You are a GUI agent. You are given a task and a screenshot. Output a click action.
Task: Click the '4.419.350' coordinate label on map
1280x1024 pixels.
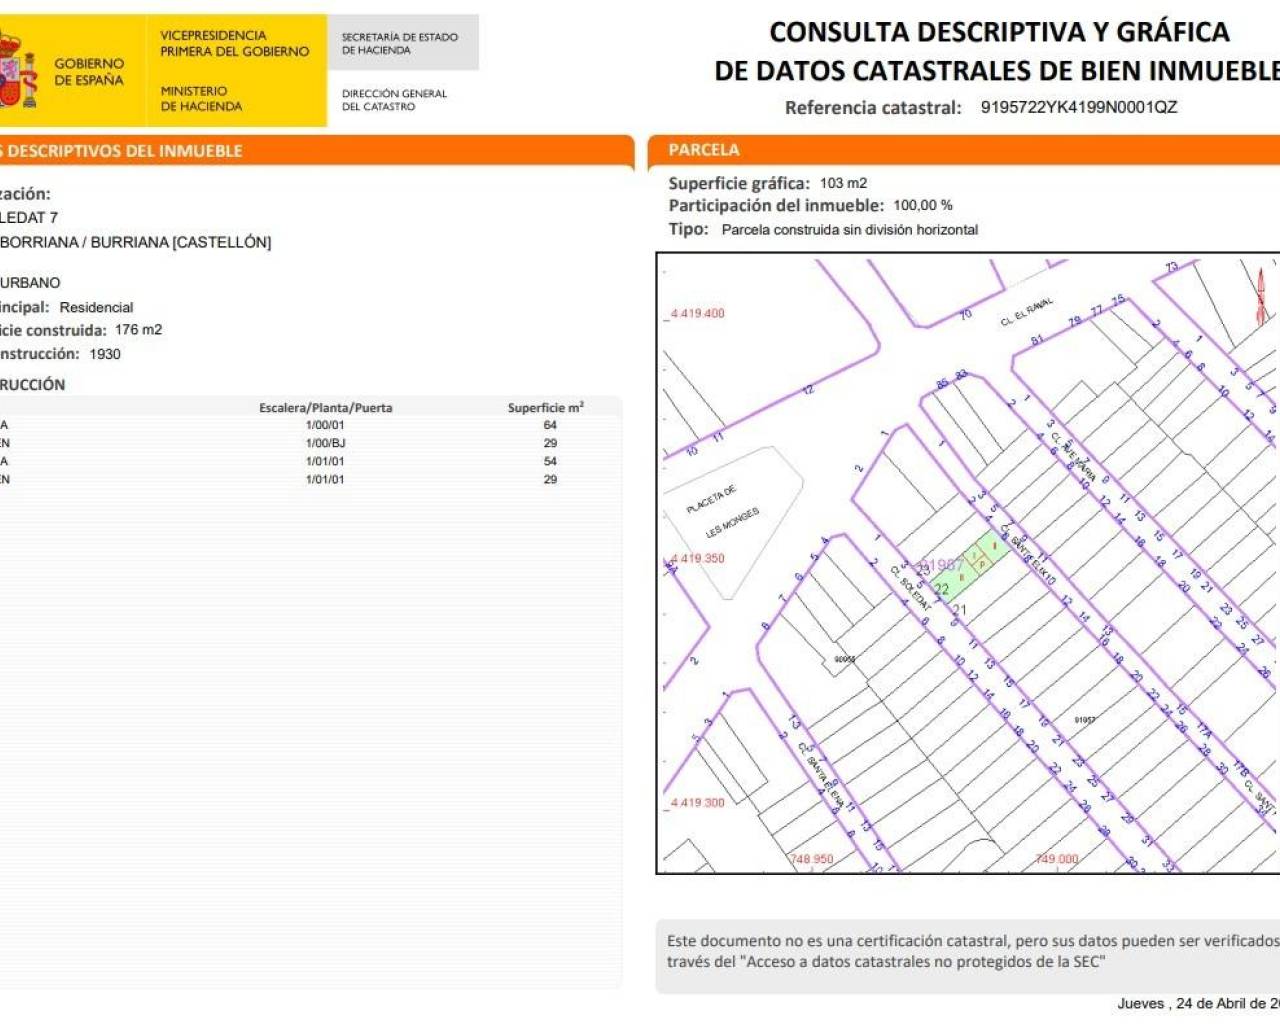pyautogui.click(x=697, y=559)
